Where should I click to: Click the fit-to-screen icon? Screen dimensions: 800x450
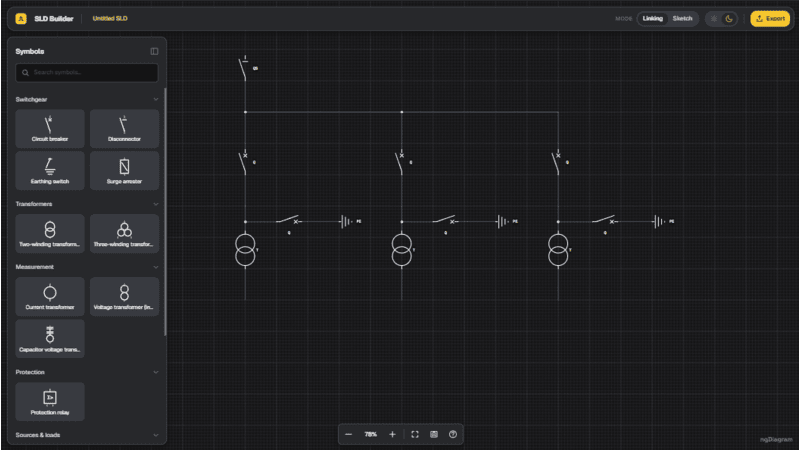(415, 435)
